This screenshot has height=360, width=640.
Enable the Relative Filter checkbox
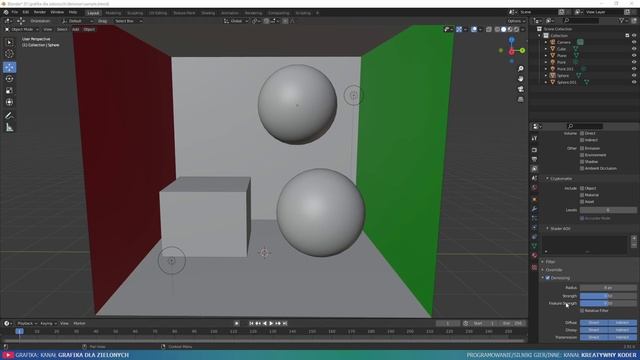(x=582, y=311)
